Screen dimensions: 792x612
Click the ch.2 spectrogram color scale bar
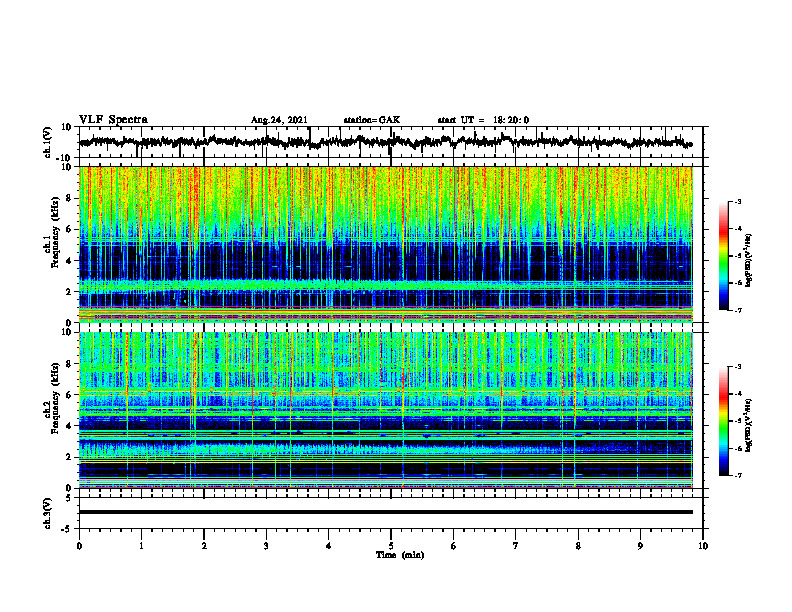coord(723,421)
